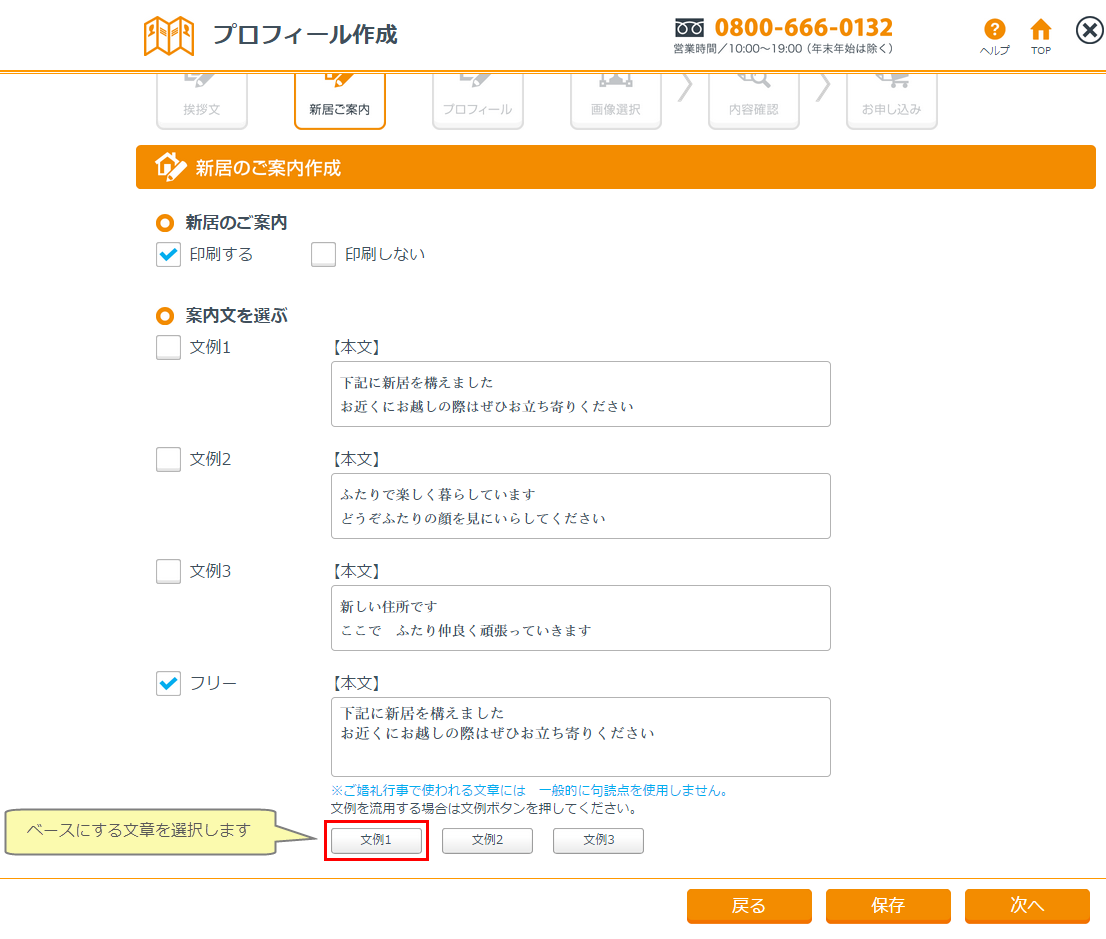Screen dimensions: 1106x939
Task: Check the 印刷する checkbox
Action: tap(169, 255)
